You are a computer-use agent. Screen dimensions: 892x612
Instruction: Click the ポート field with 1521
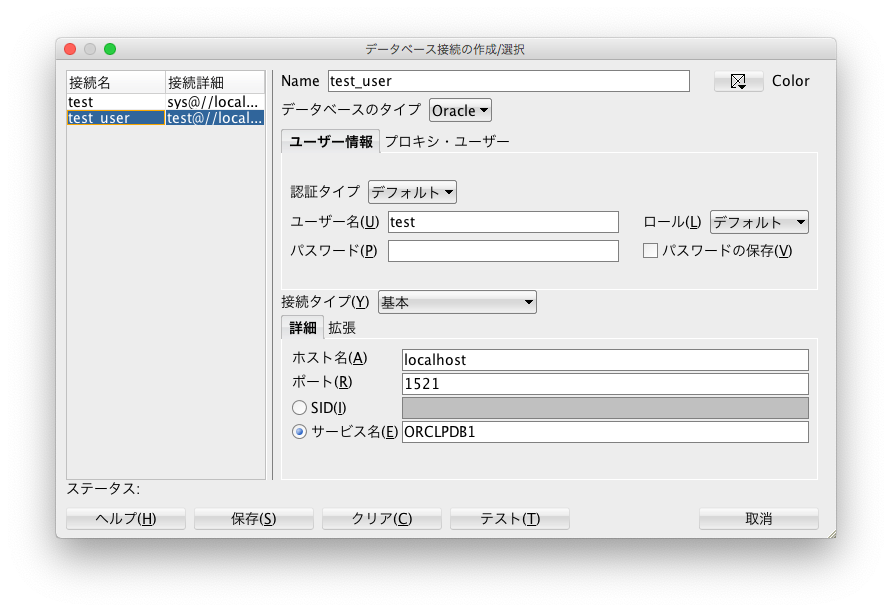(x=605, y=384)
